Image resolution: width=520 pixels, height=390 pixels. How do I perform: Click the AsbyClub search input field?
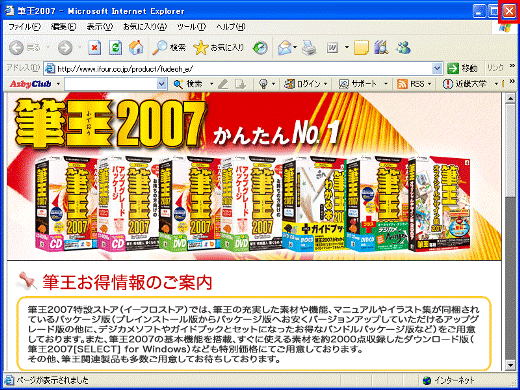click(x=111, y=84)
